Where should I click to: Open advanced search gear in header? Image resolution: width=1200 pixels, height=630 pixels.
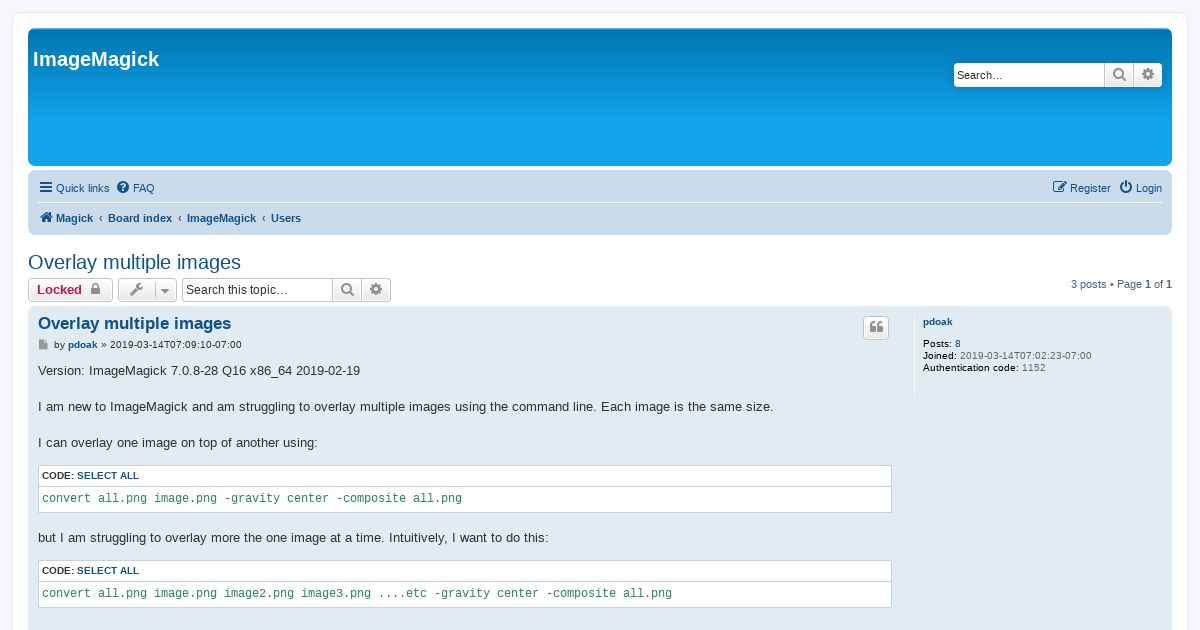[x=1148, y=75]
